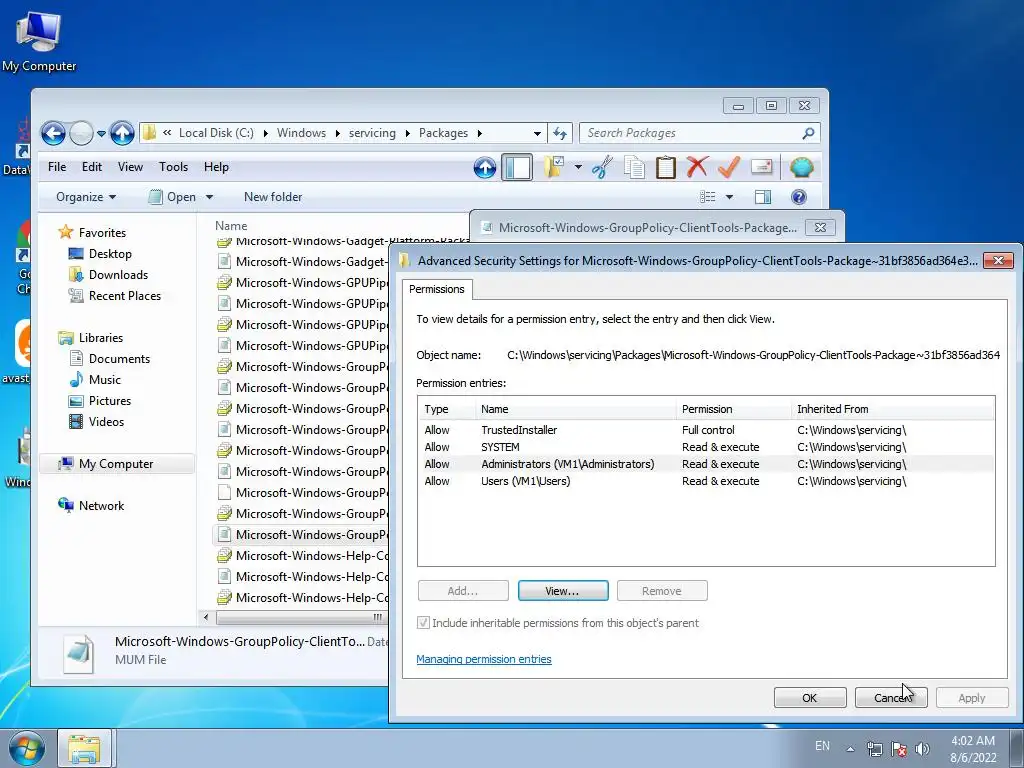Open the Edit menu
The width and height of the screenshot is (1024, 768).
click(x=91, y=167)
